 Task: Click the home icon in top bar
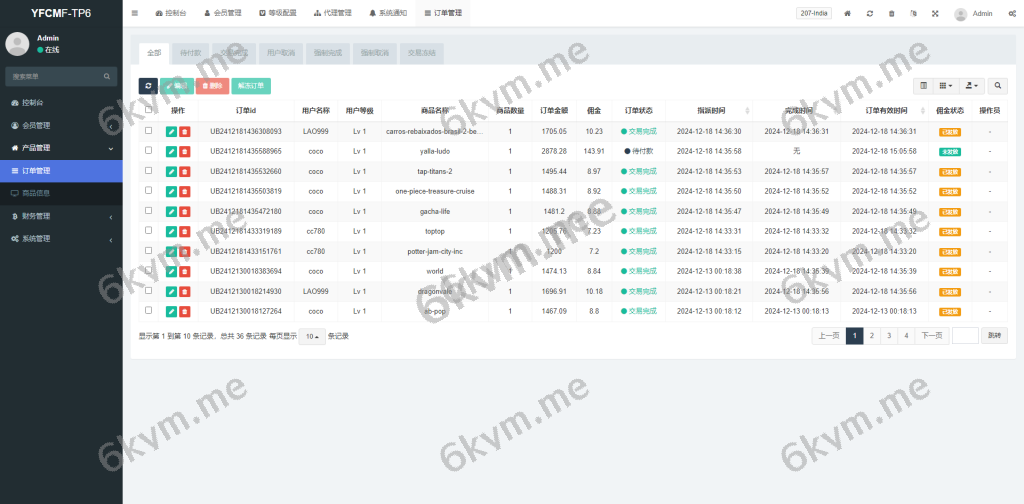(x=848, y=14)
